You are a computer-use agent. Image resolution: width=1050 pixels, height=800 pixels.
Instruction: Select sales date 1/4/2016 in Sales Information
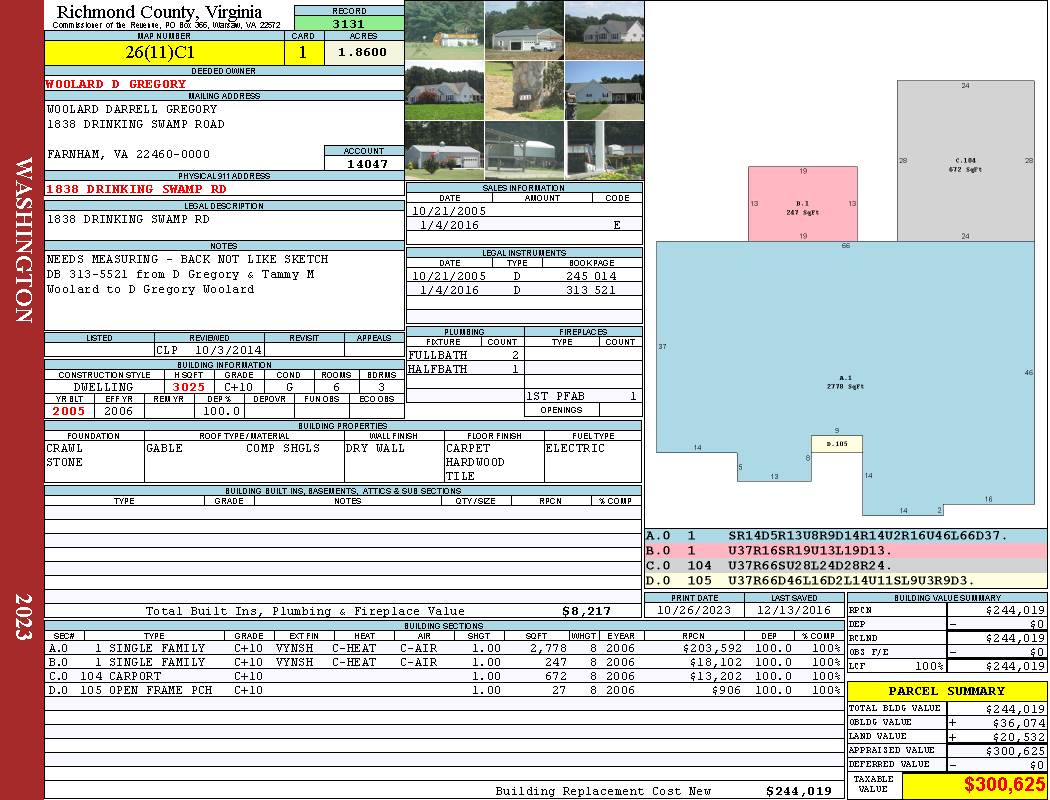point(449,225)
